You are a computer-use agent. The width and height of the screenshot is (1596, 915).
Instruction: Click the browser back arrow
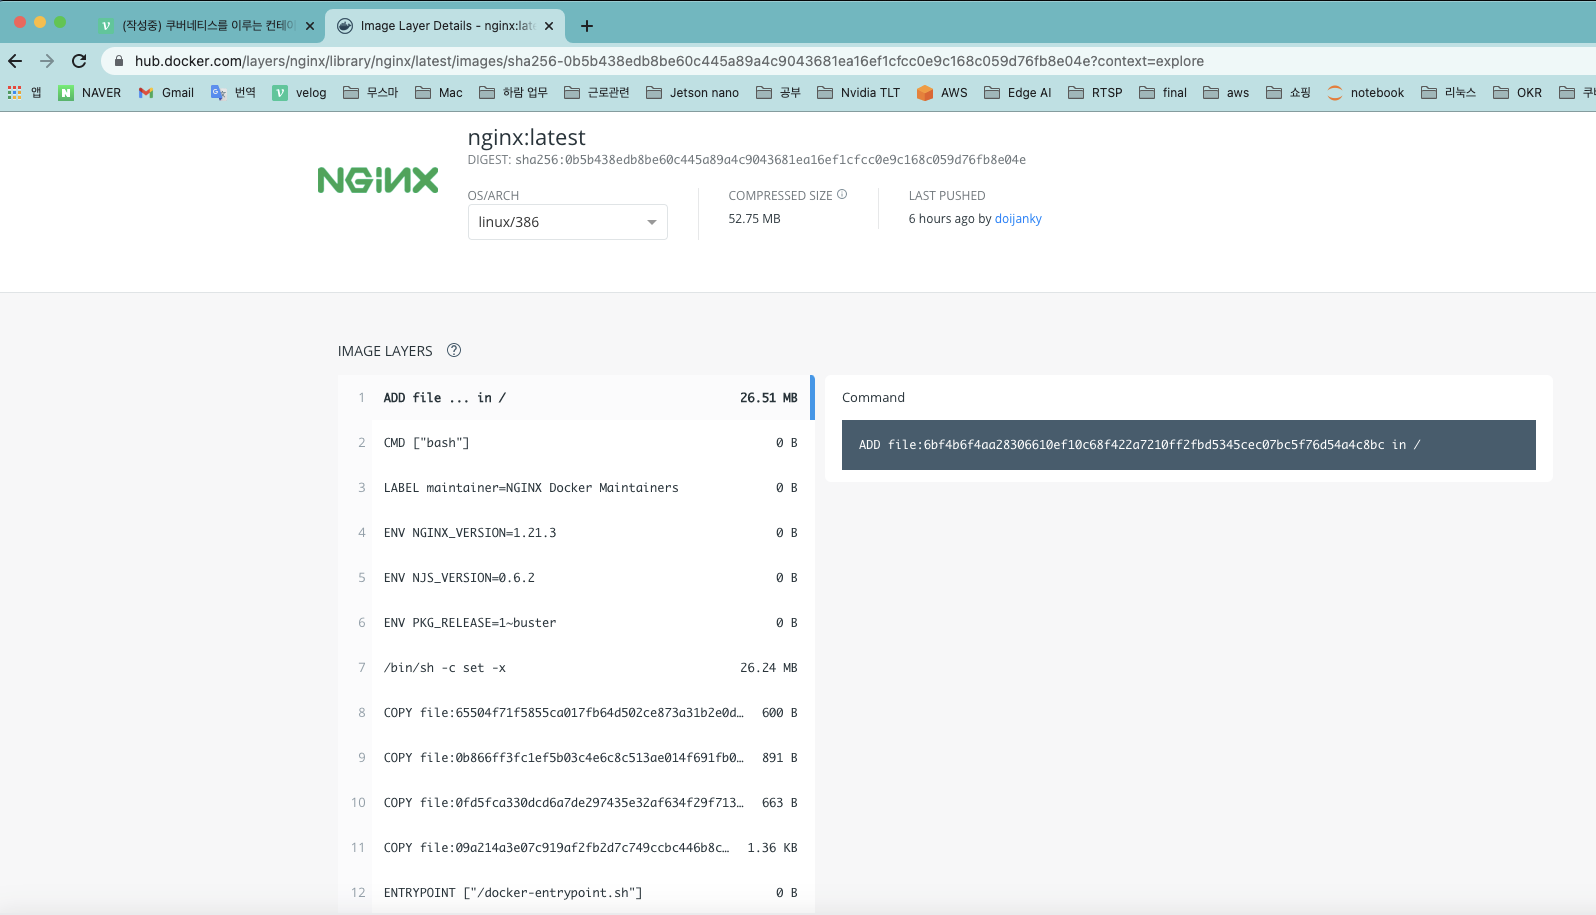tap(15, 61)
